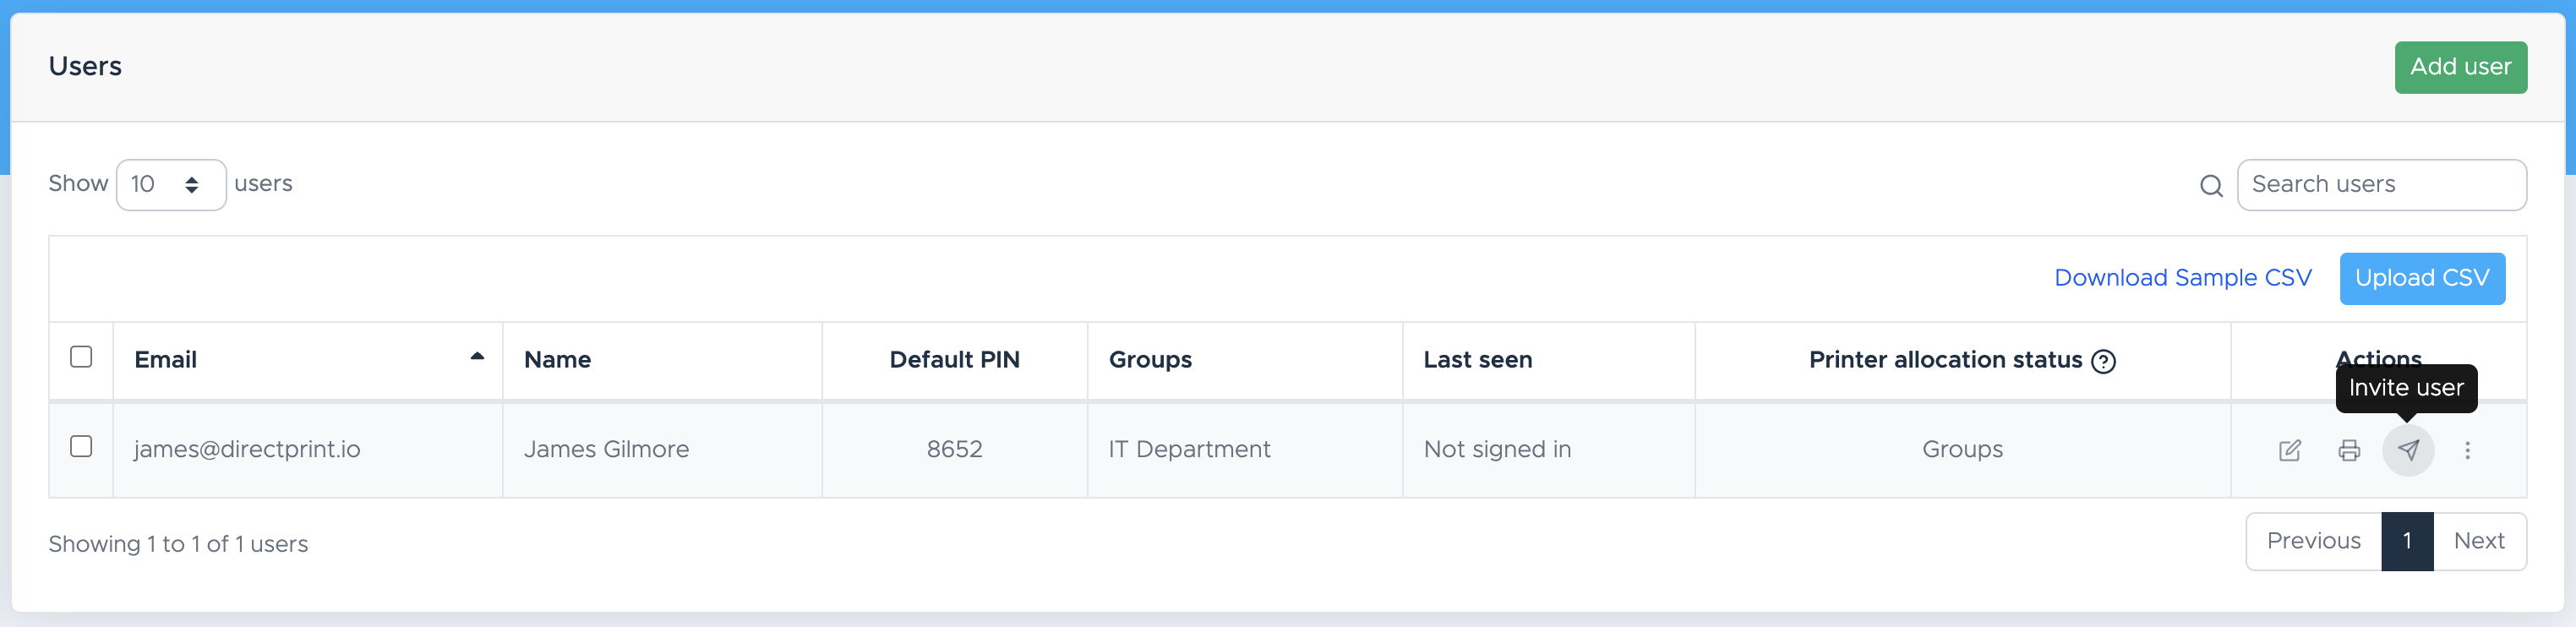Click the edit user pencil icon
Screen dimensions: 2576x627
pos(2289,450)
